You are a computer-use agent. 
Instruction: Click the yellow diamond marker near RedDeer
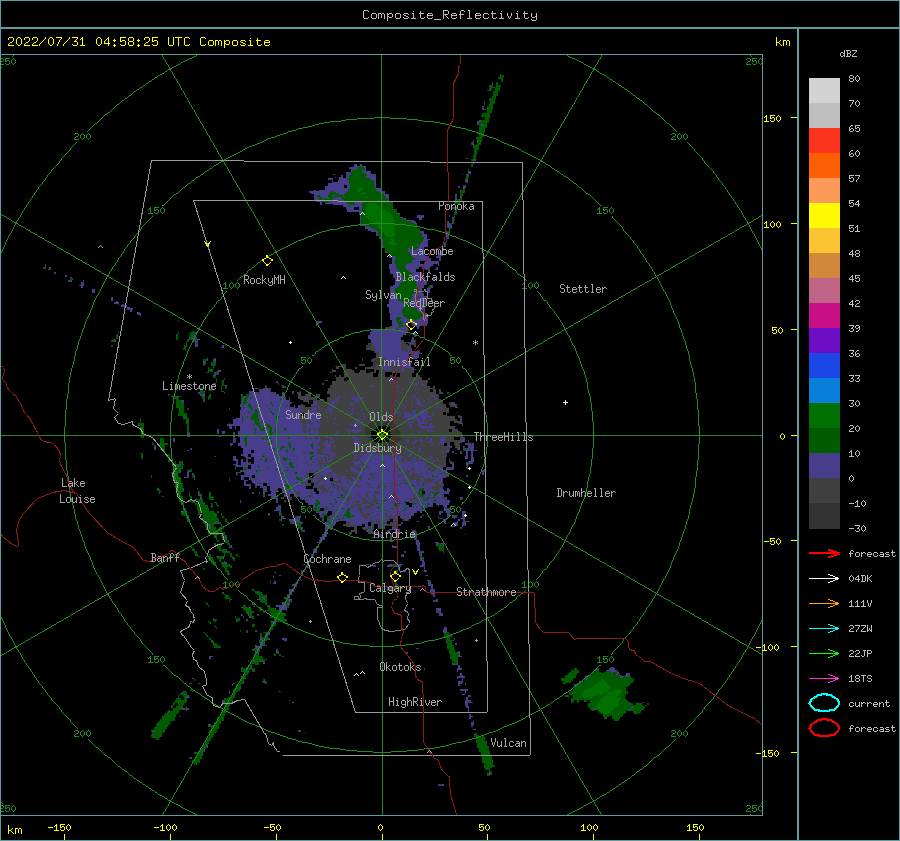tap(411, 325)
